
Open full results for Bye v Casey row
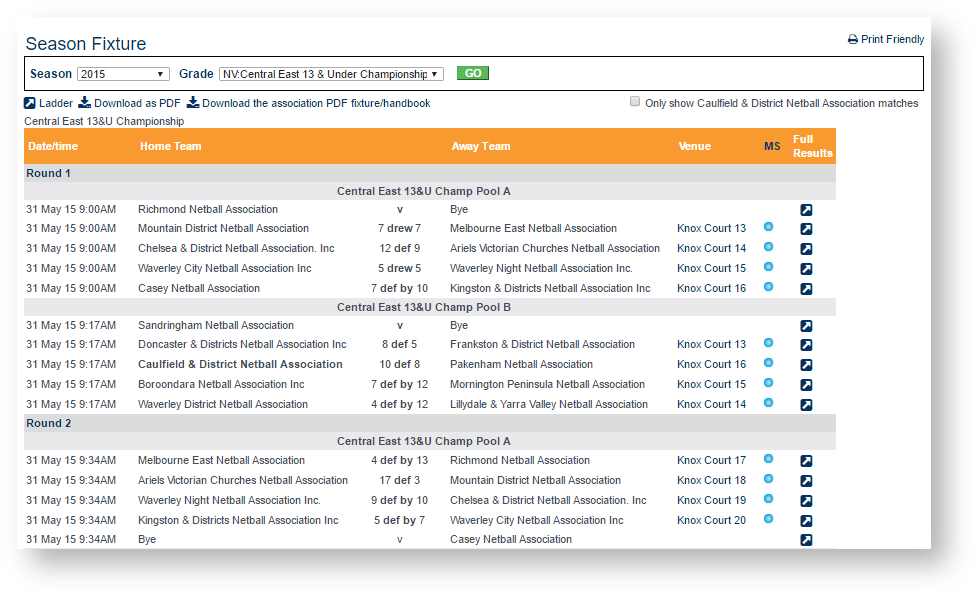tap(806, 540)
